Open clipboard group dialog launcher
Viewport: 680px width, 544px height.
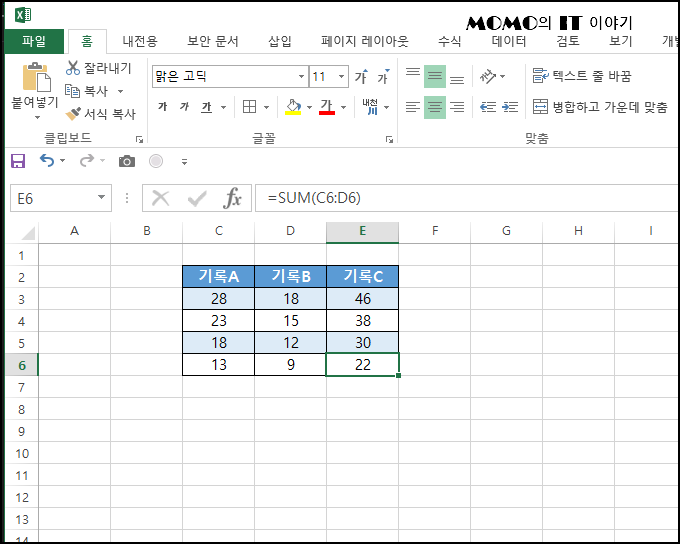139,139
